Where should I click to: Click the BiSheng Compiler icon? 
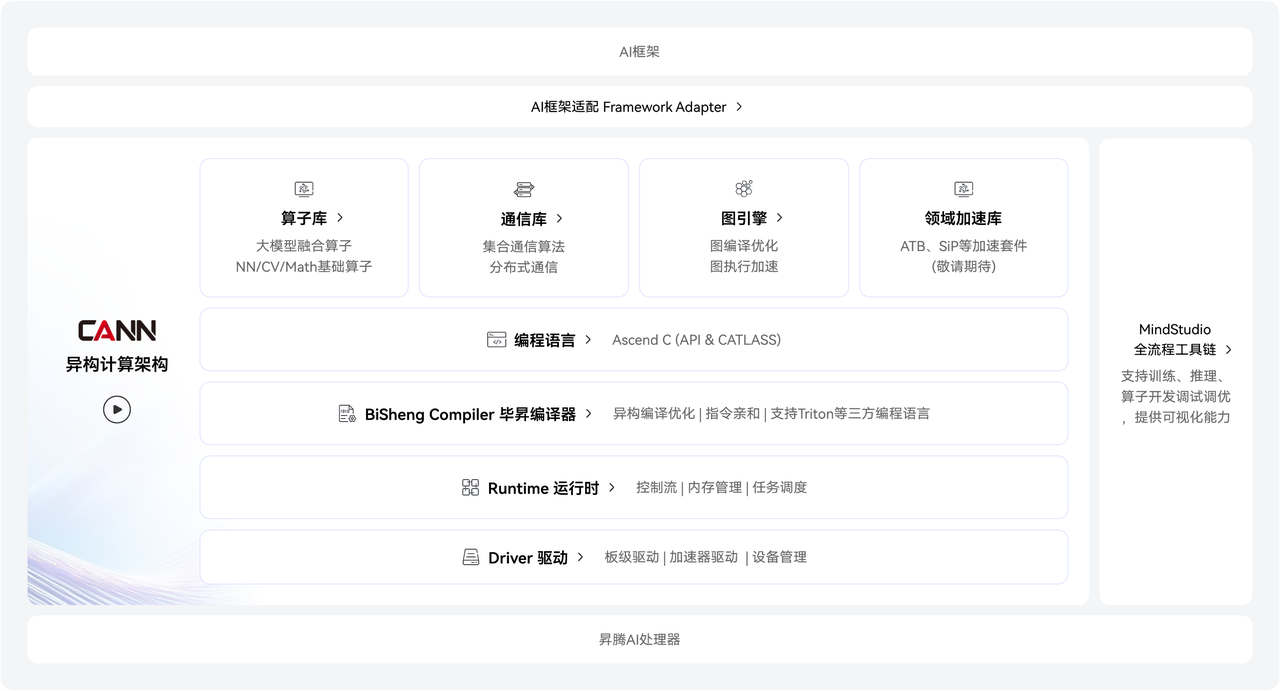(x=347, y=413)
